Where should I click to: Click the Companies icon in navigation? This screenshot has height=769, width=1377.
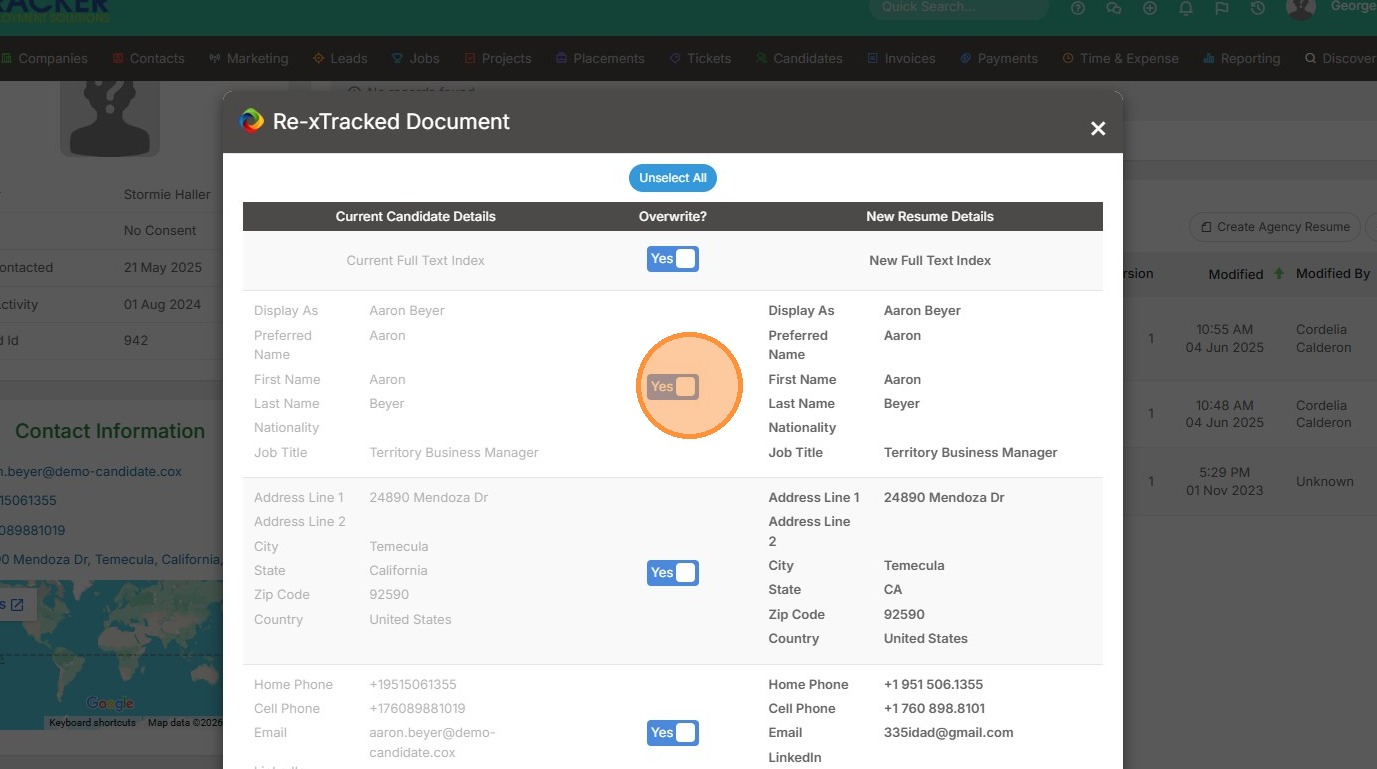[x=7, y=58]
